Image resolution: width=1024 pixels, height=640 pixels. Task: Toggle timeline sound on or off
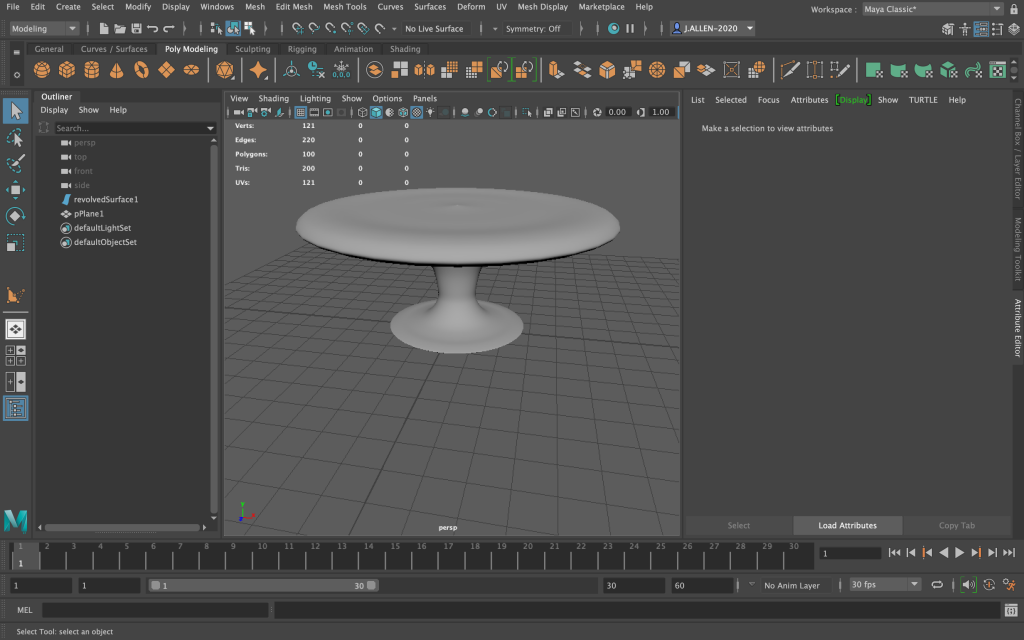(x=968, y=585)
